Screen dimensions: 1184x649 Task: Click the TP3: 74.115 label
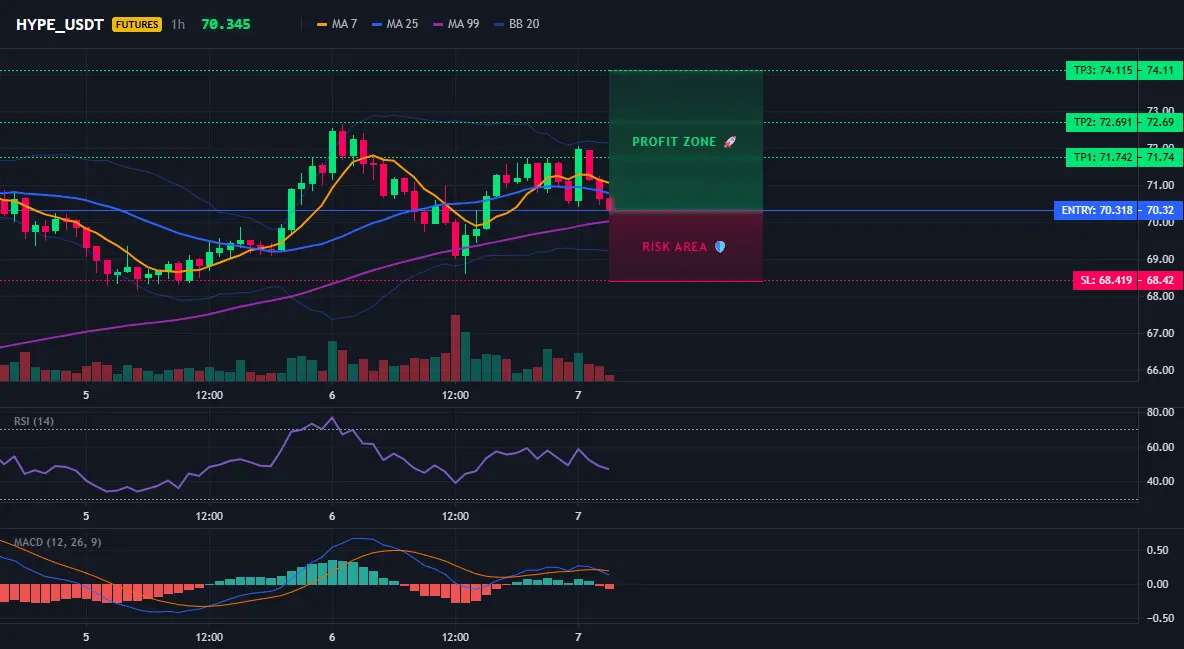coord(1102,70)
